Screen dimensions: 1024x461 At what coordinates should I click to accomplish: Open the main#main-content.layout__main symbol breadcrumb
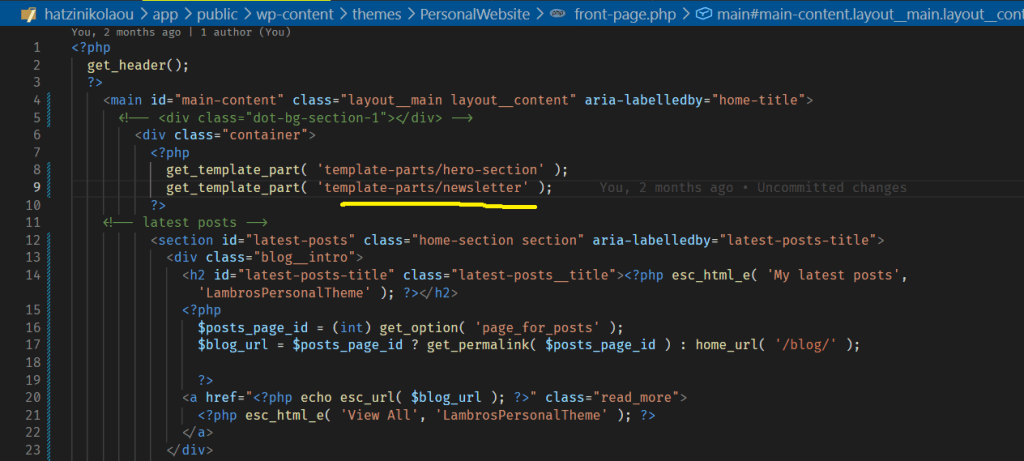(x=870, y=13)
